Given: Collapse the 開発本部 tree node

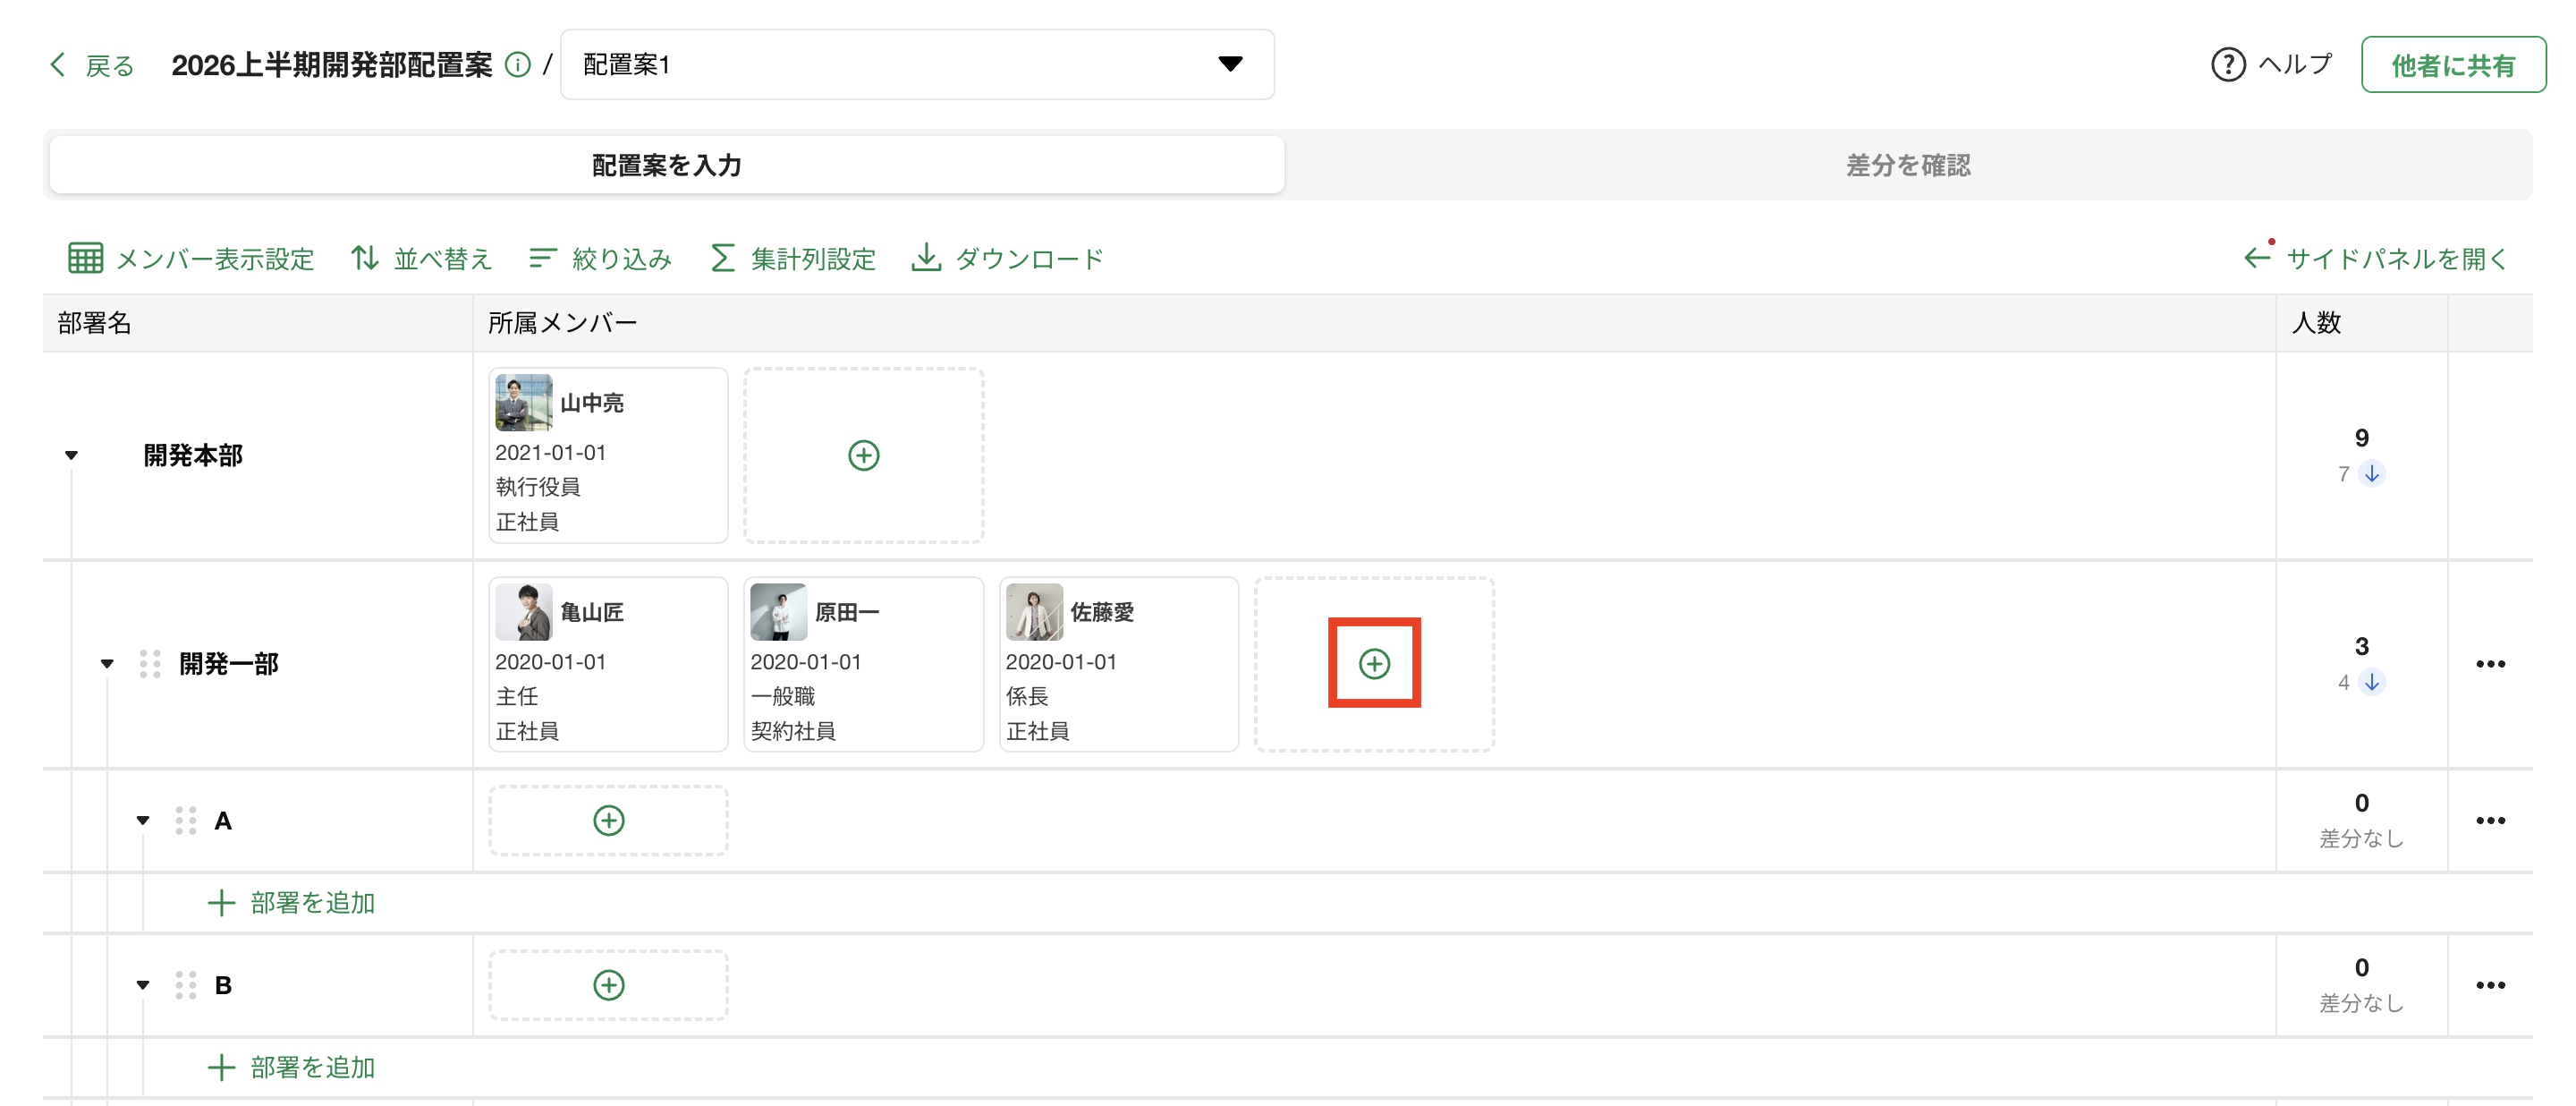Looking at the screenshot, I should [71, 456].
